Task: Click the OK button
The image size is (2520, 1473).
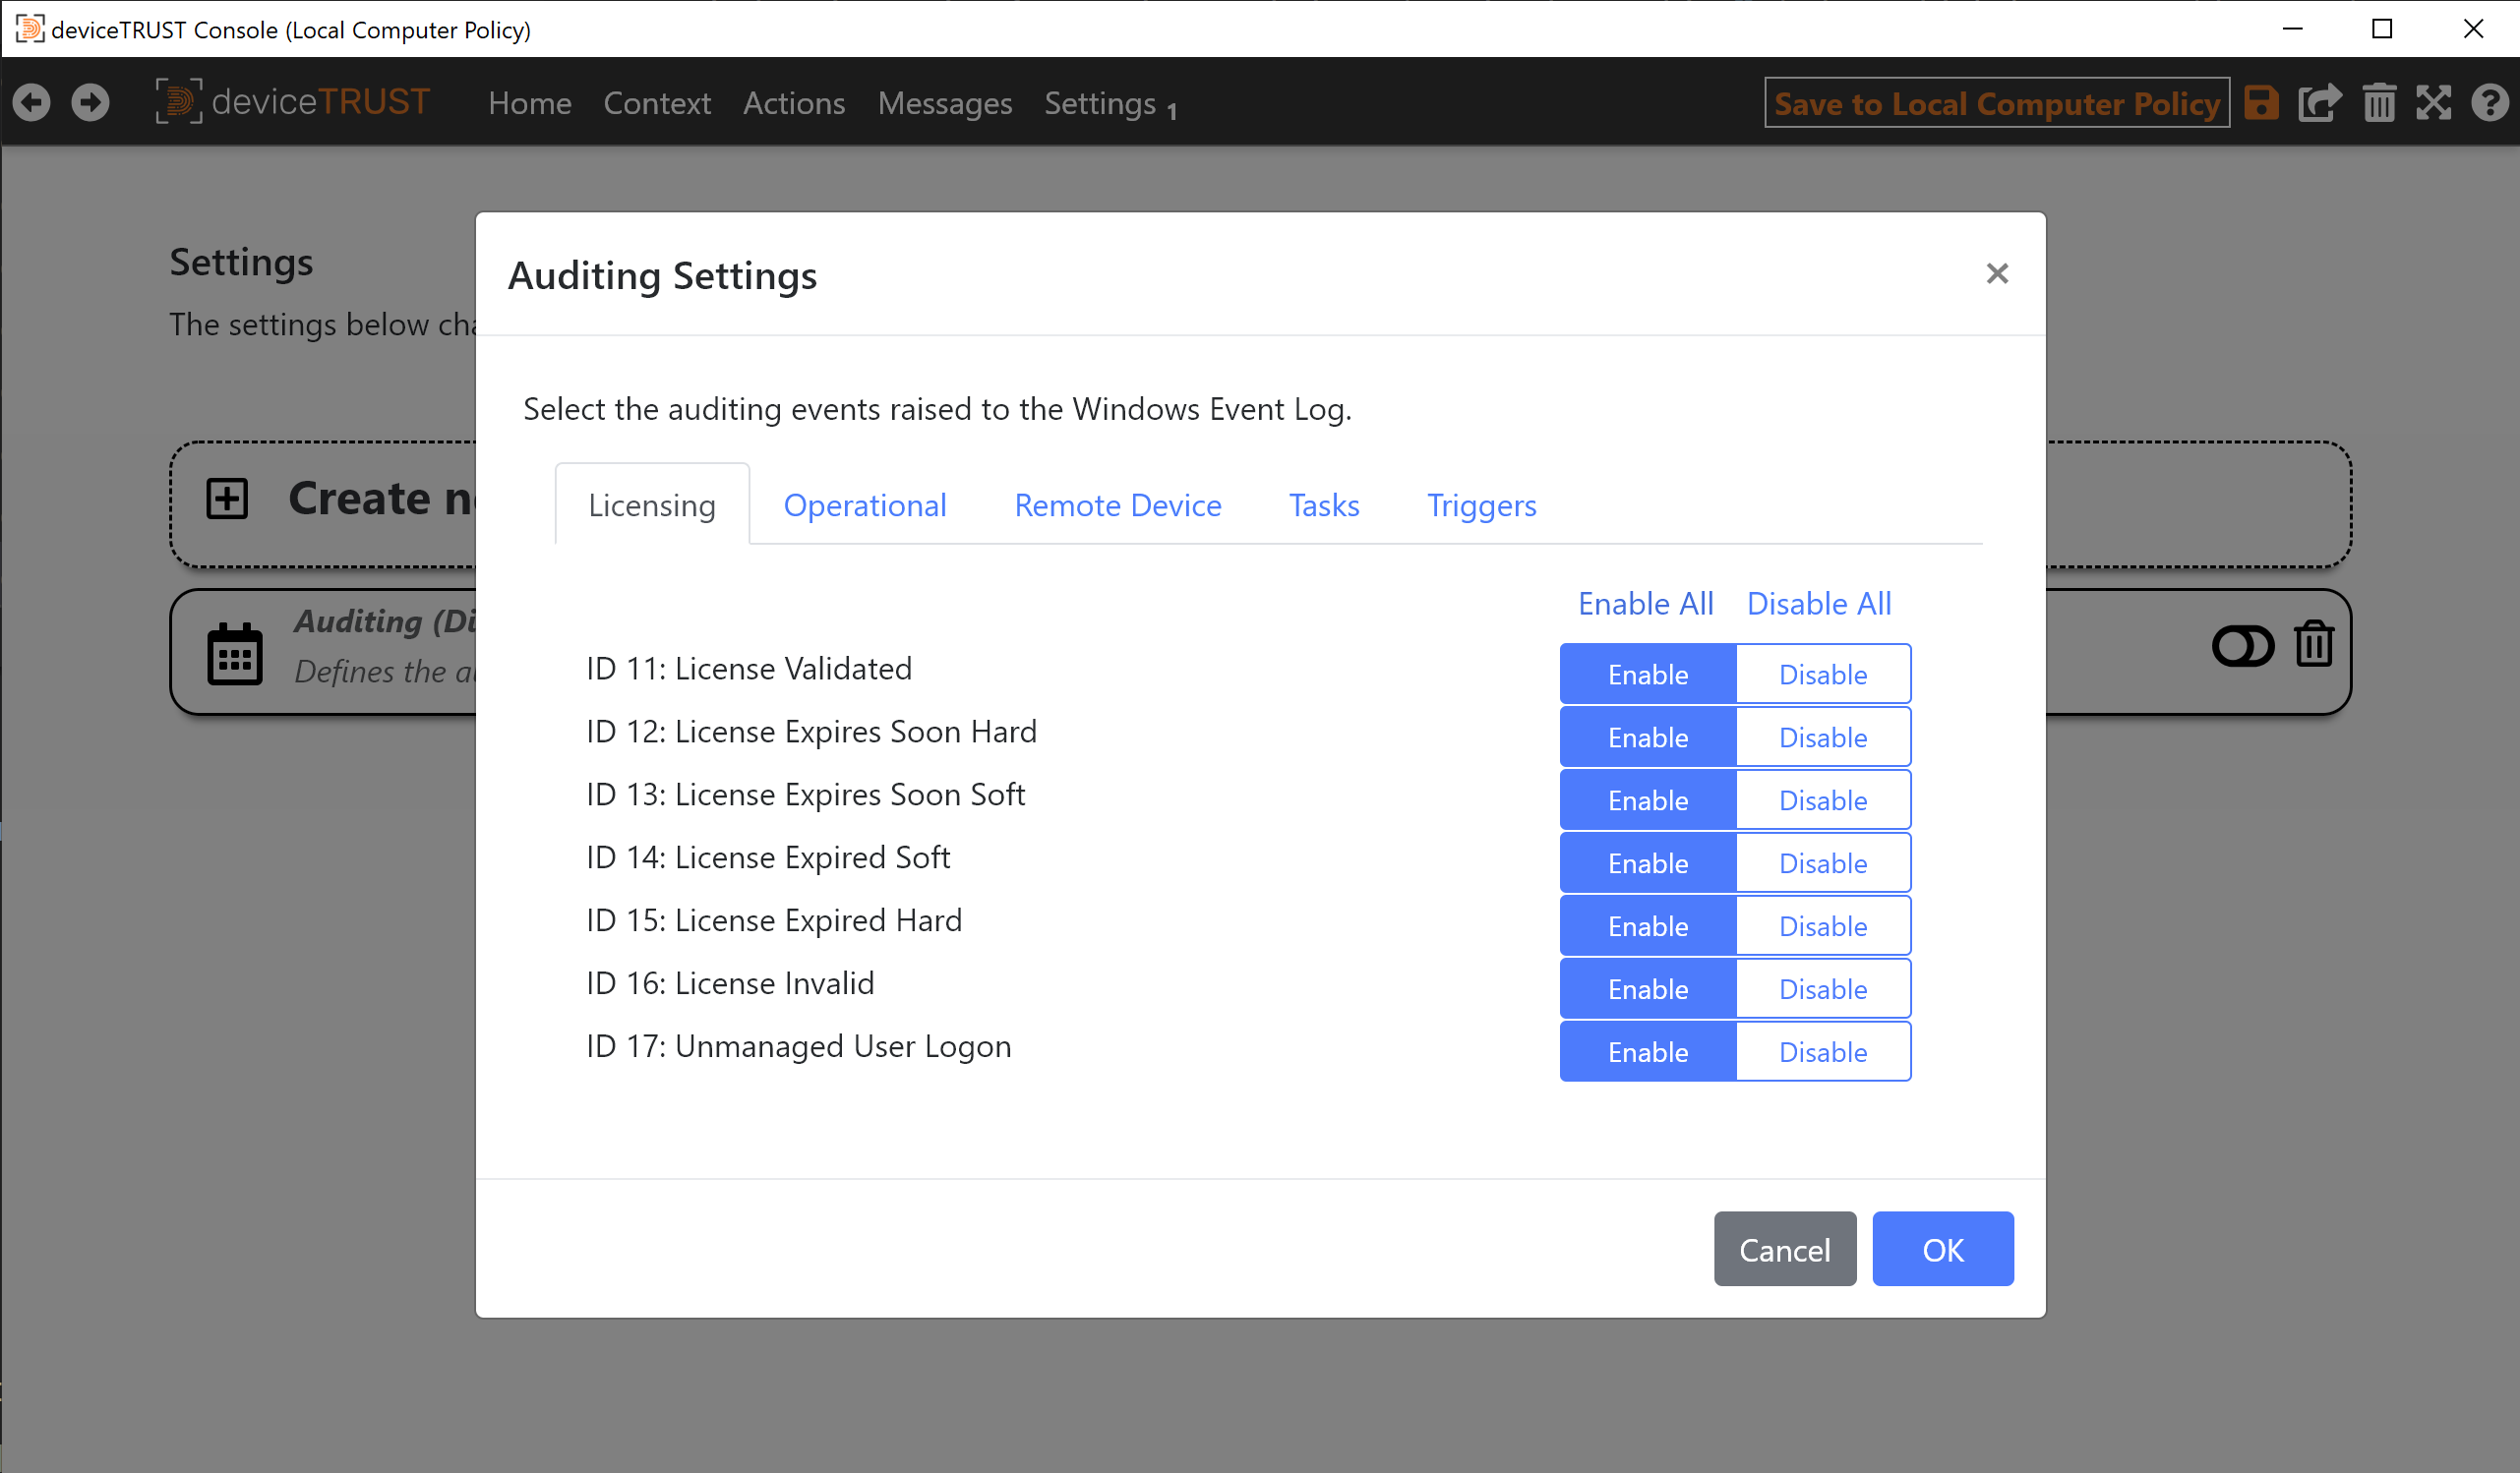Action: (x=1942, y=1249)
